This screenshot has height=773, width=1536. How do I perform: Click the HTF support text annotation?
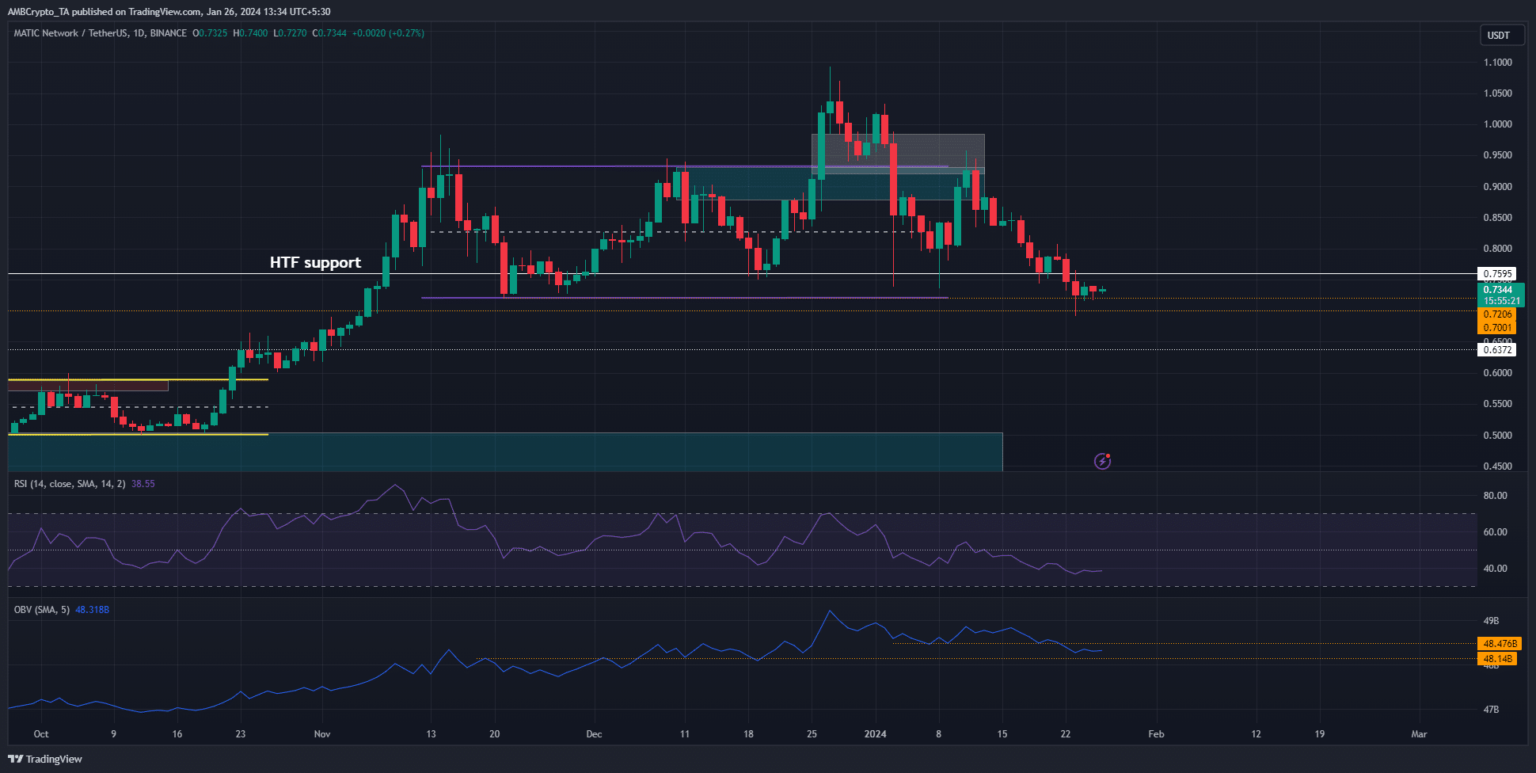pos(315,263)
